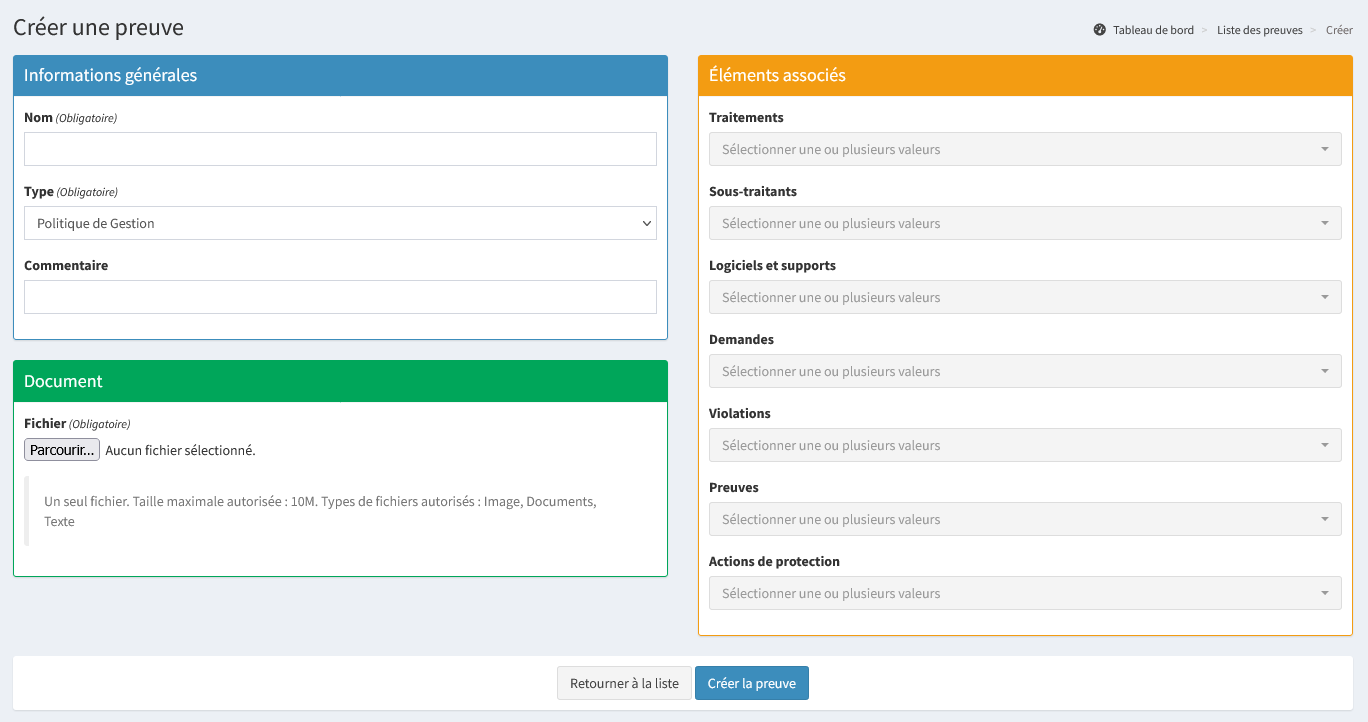The width and height of the screenshot is (1368, 722).
Task: Click the chevron on the Type select
Action: click(646, 224)
